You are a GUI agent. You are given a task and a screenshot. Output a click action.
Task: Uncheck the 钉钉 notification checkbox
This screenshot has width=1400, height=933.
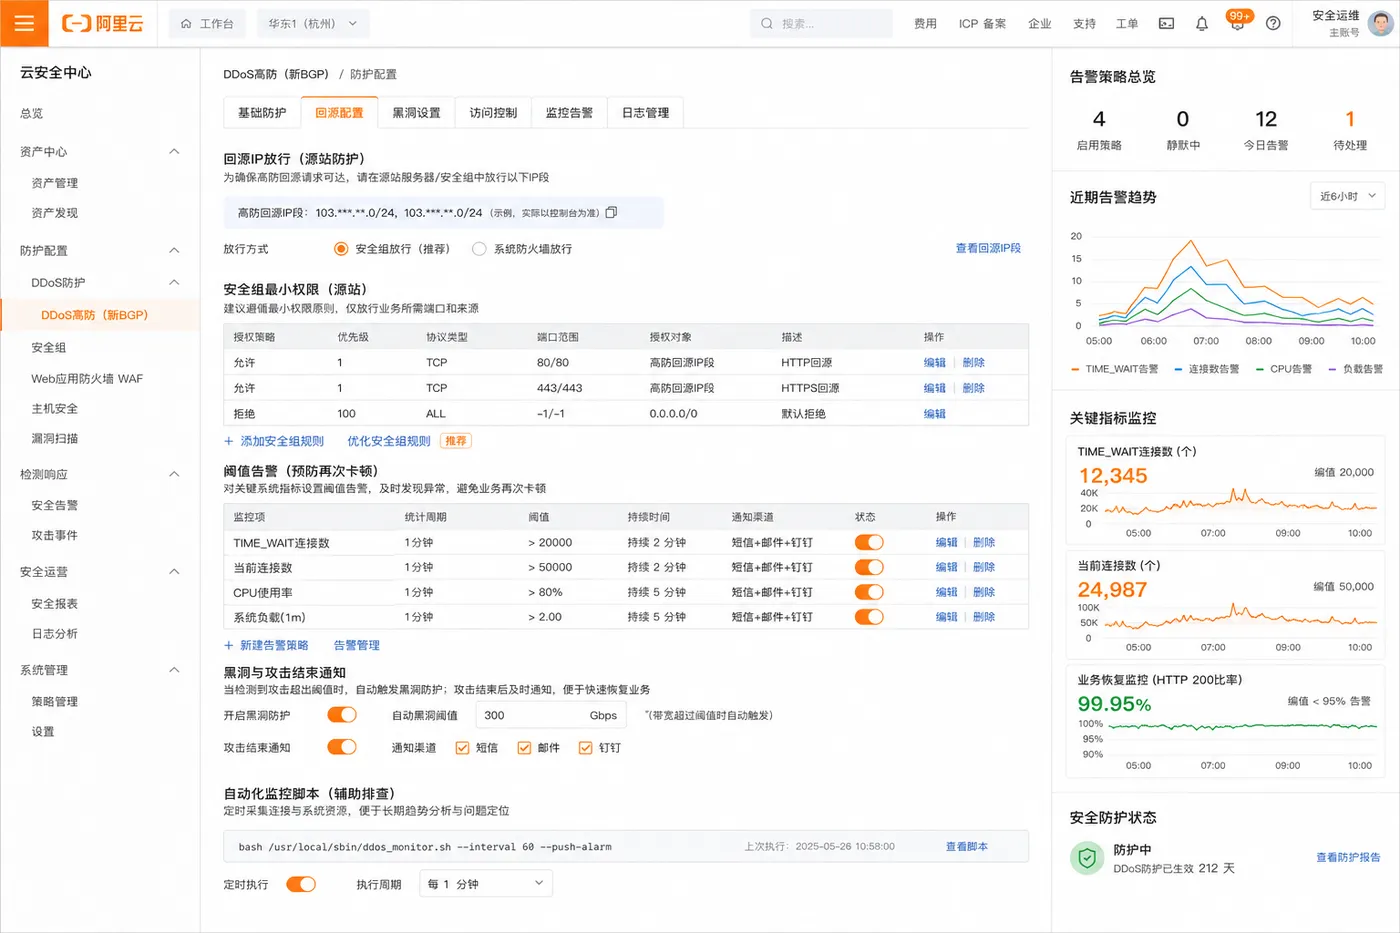[586, 748]
